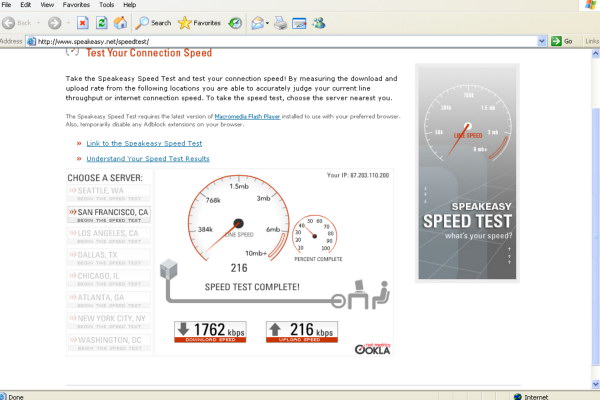Open the Favorites menu
This screenshot has width=600, height=400.
pyautogui.click(x=76, y=5)
